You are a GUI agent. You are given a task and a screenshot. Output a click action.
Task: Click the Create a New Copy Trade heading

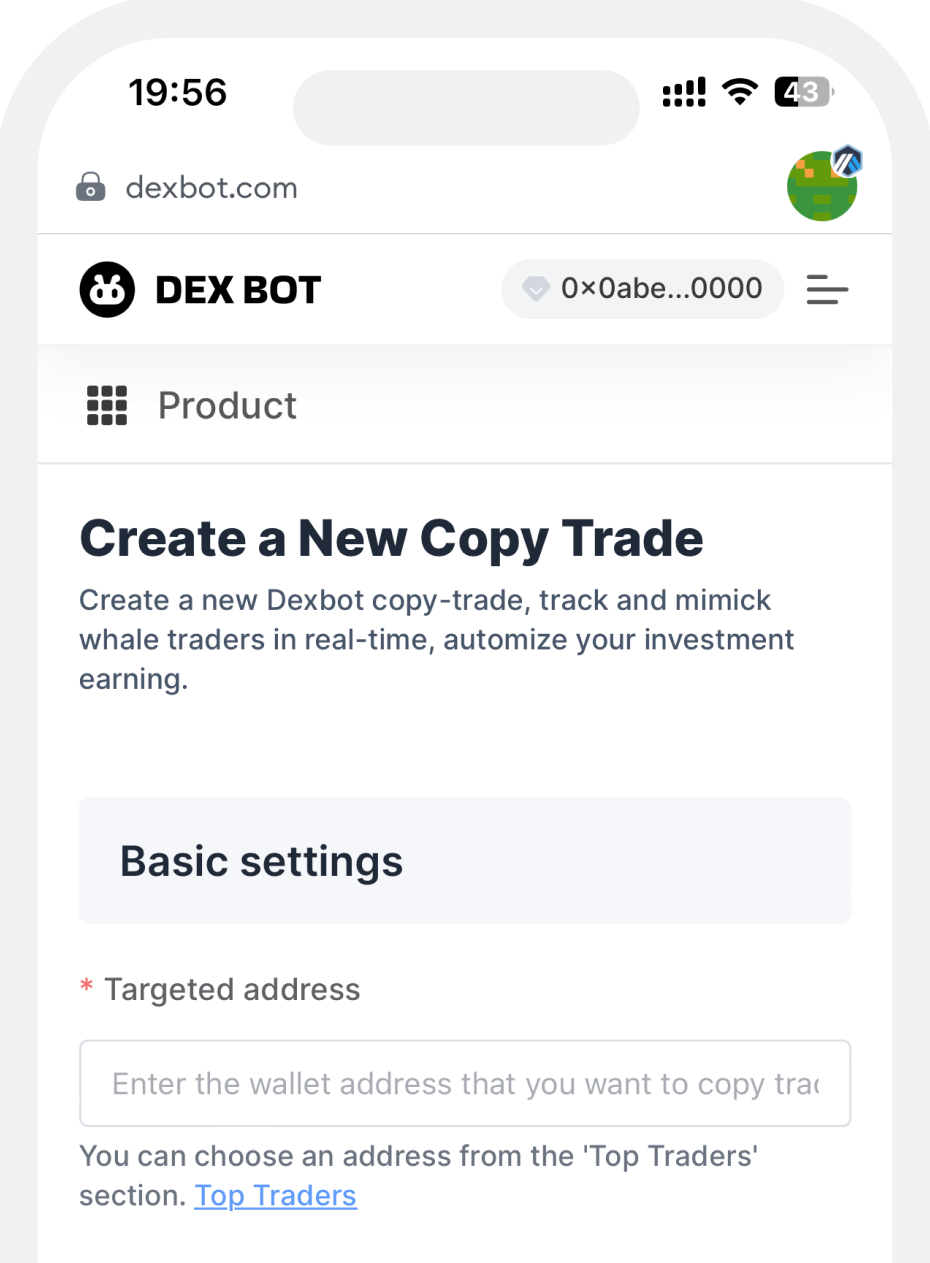[x=391, y=538]
